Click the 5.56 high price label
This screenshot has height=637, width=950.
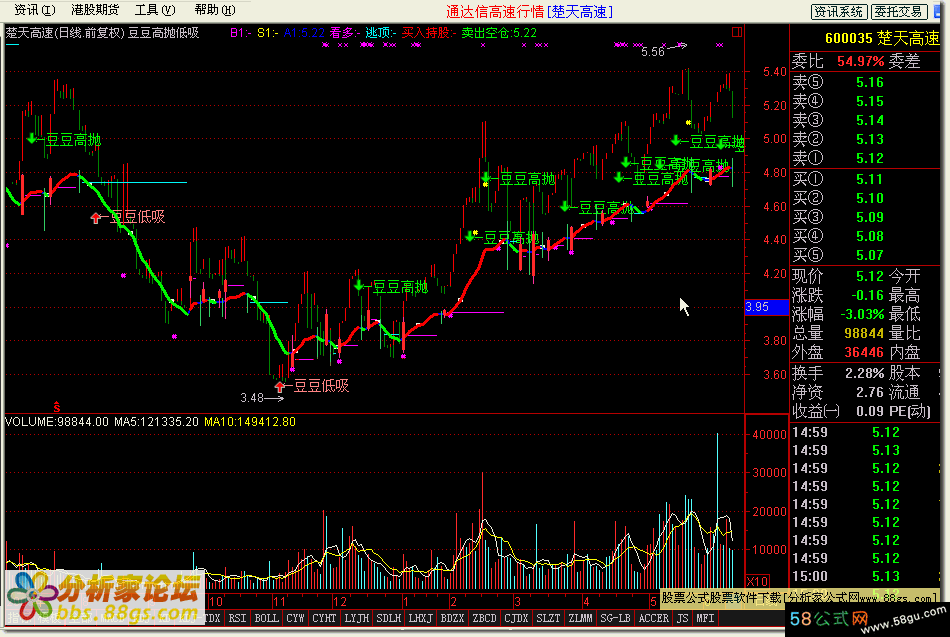653,52
